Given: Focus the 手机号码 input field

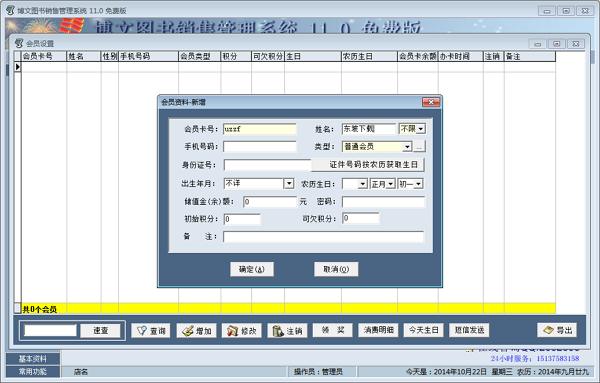Looking at the screenshot, I should click(x=260, y=147).
